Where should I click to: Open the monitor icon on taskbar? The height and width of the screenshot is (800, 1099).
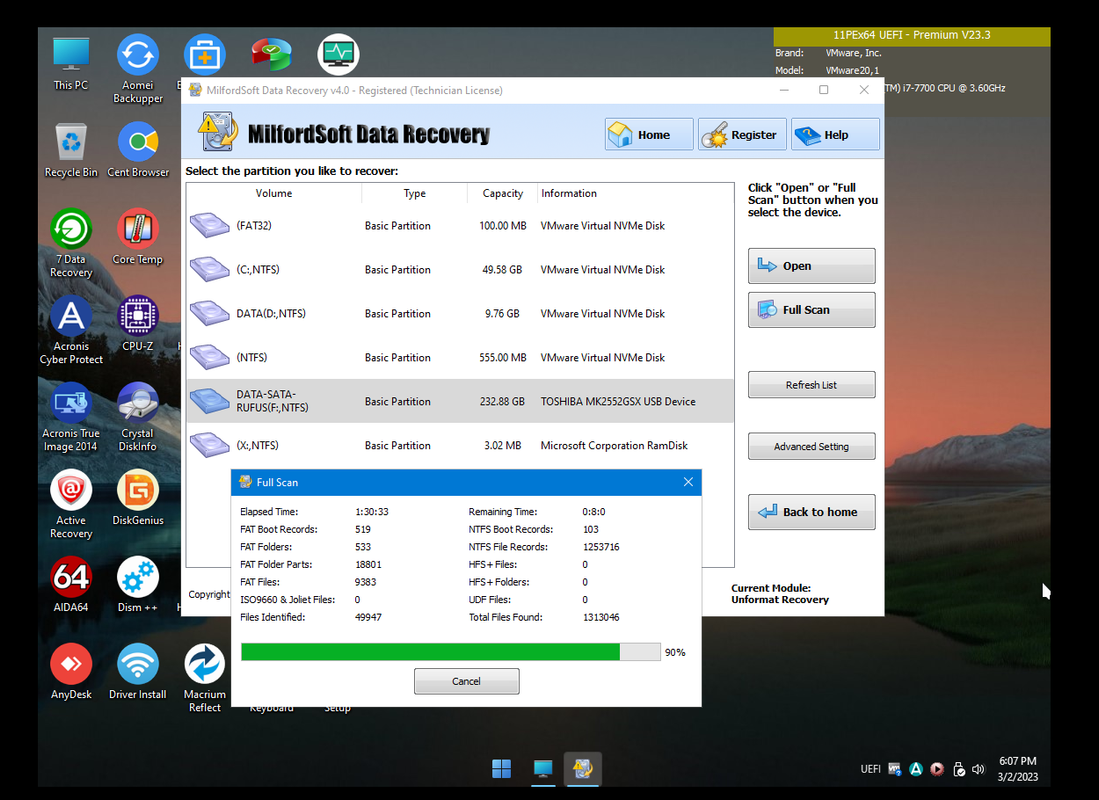pos(542,769)
